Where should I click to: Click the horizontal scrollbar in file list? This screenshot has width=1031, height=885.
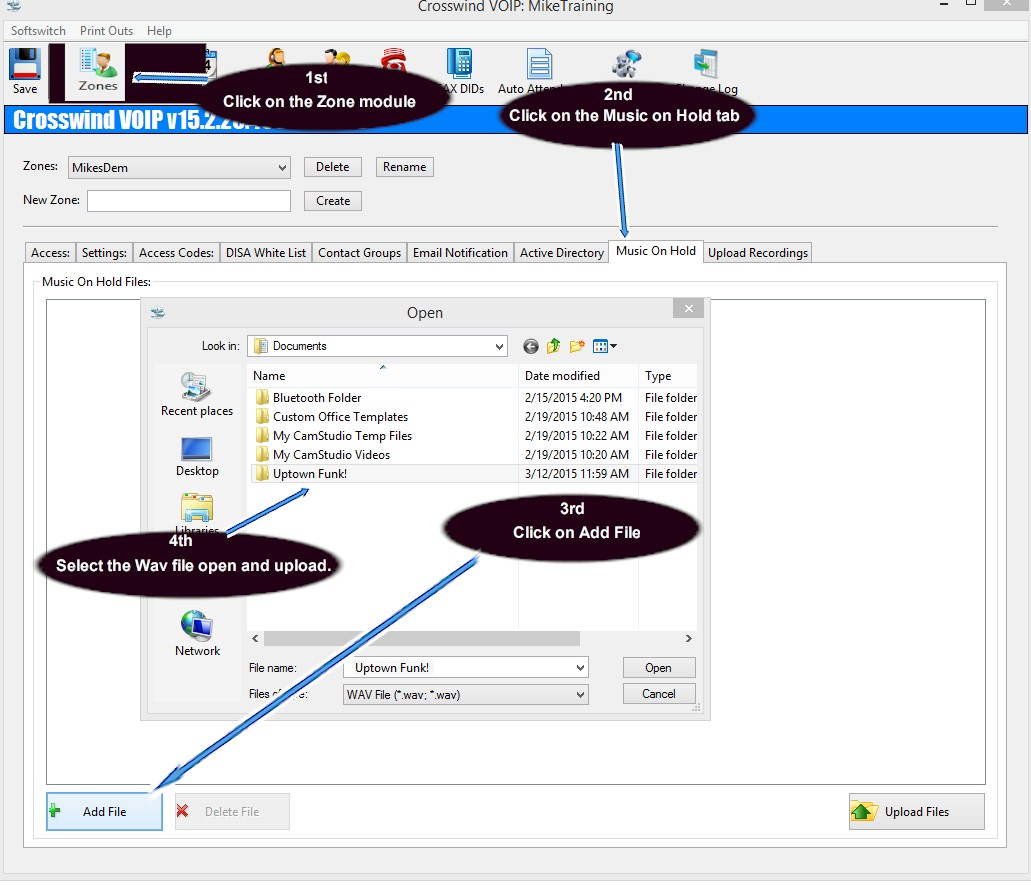click(421, 638)
